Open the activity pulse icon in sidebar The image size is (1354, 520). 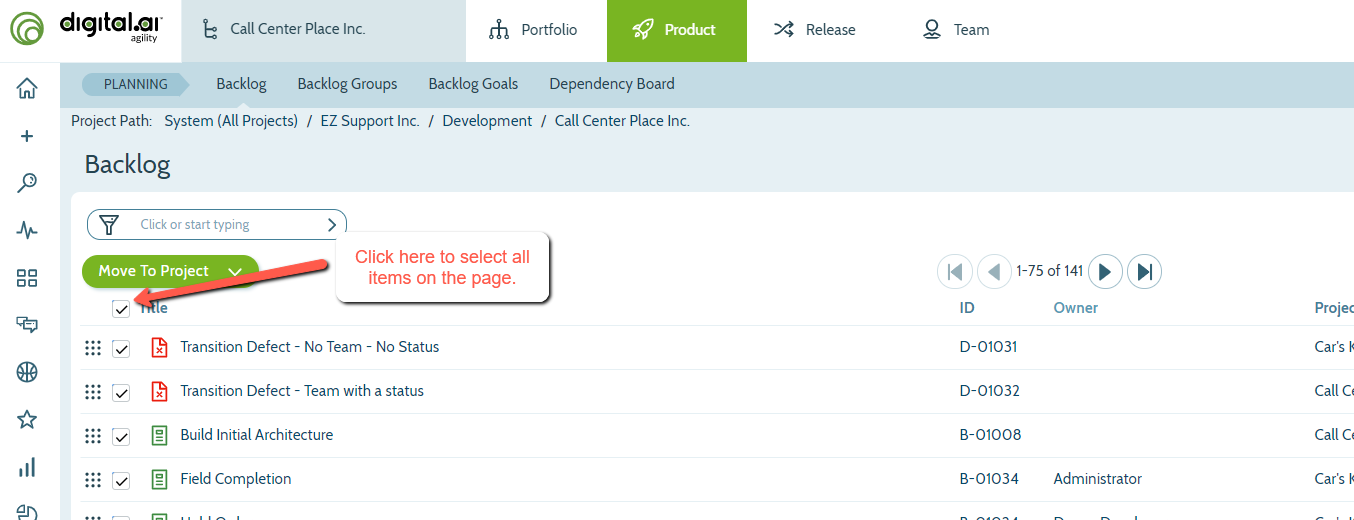click(x=27, y=231)
